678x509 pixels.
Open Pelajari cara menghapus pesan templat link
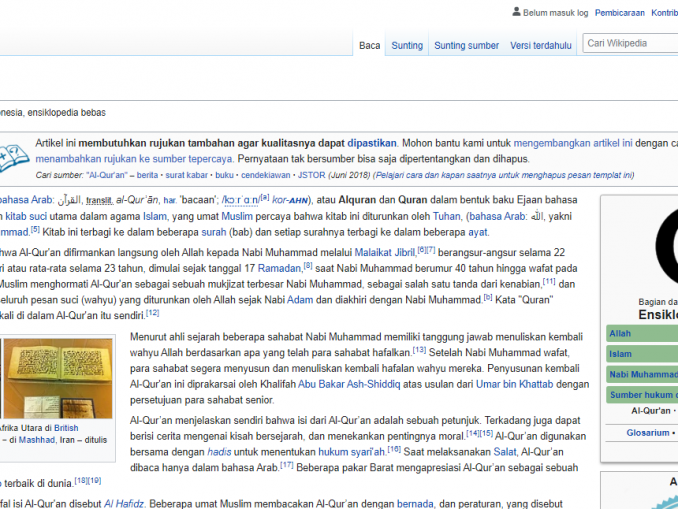[x=504, y=175]
